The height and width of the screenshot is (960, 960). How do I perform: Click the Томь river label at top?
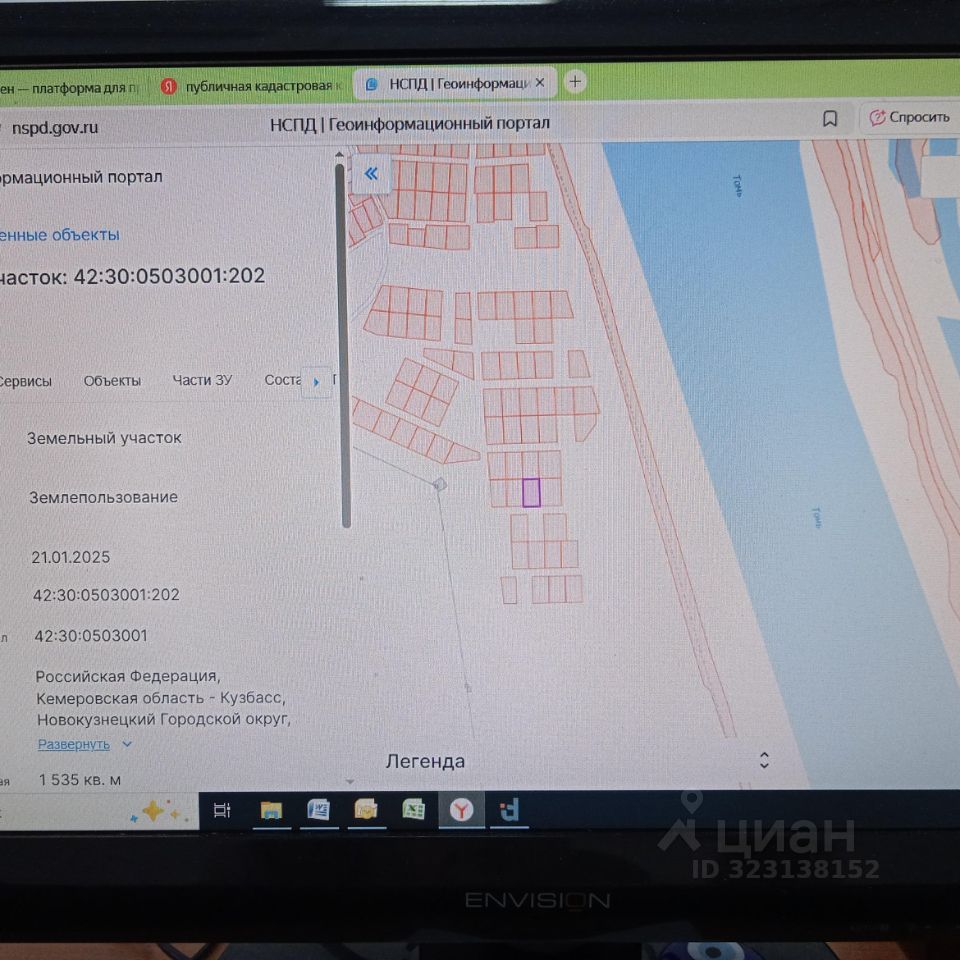coord(737,186)
